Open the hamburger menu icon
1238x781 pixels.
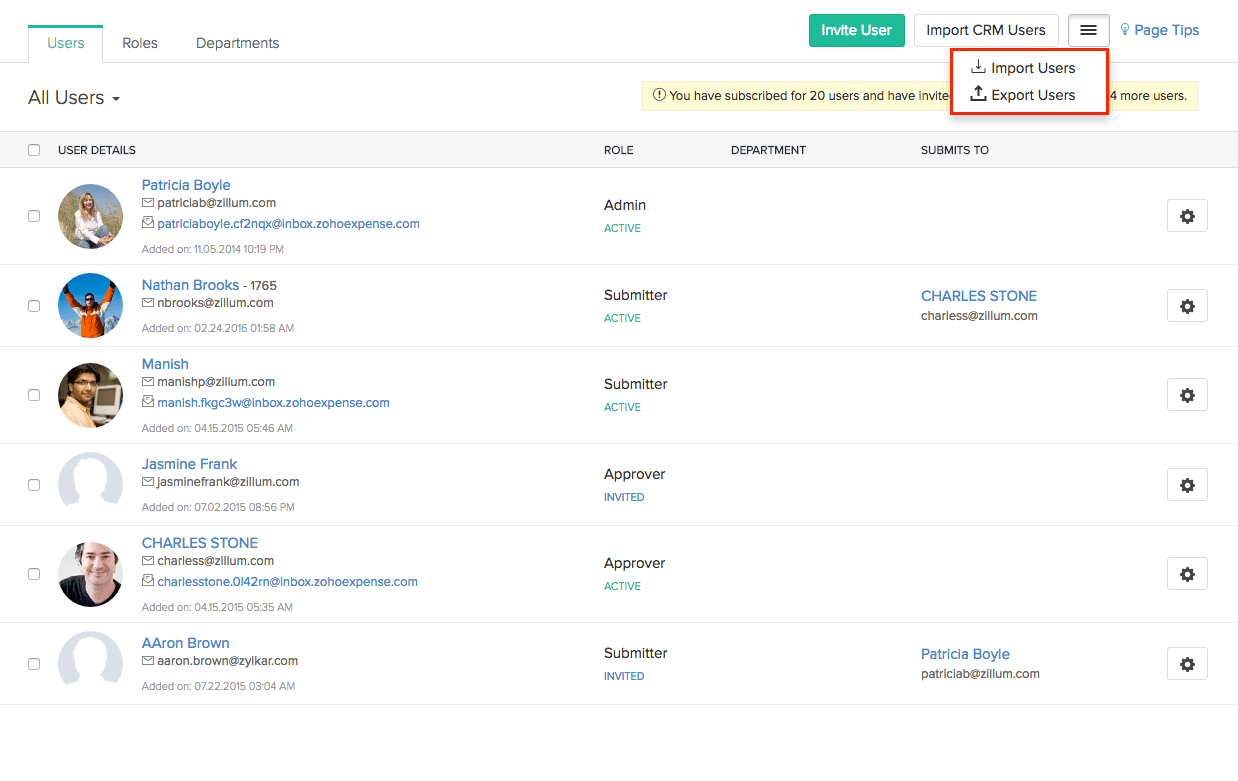[x=1088, y=30]
